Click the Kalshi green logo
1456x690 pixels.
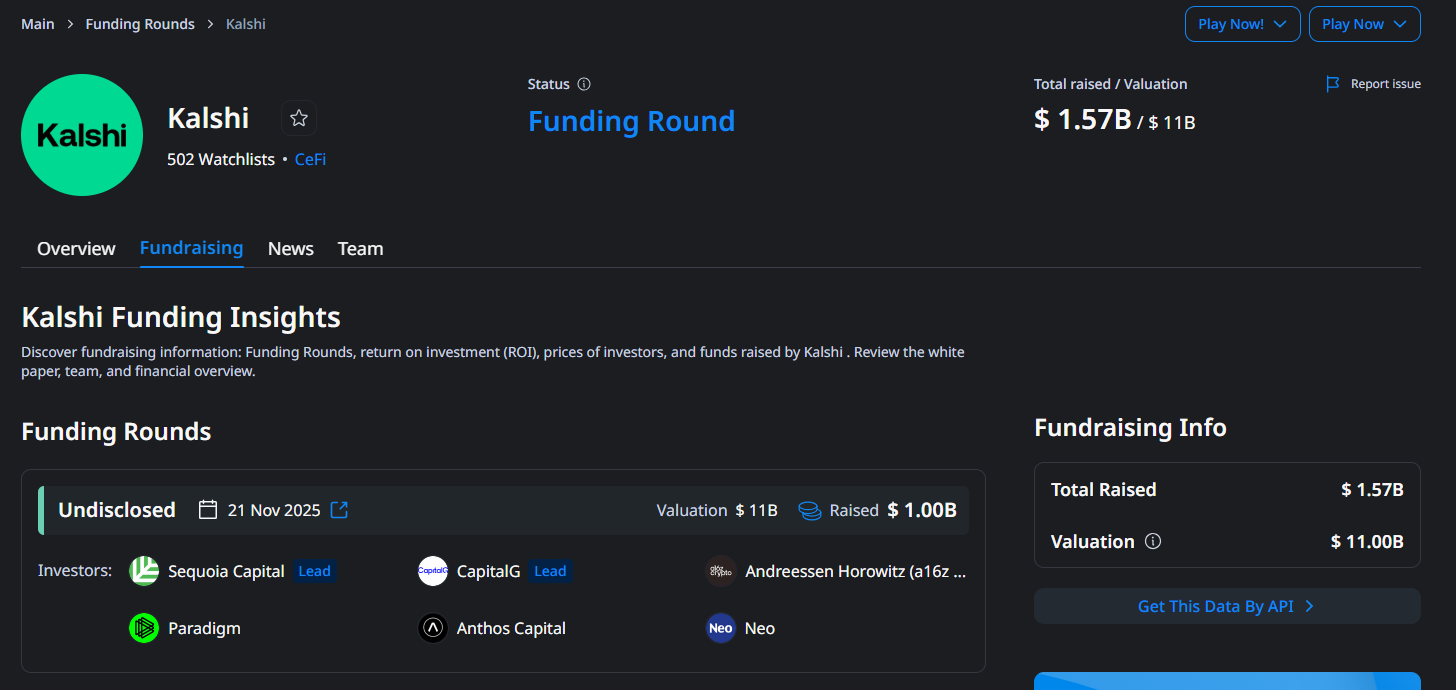click(x=82, y=135)
